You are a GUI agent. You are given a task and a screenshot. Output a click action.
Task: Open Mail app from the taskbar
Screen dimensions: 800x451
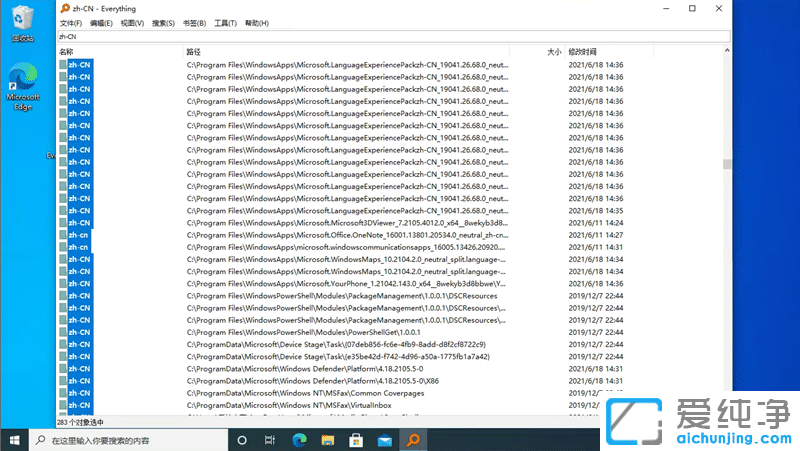click(x=385, y=440)
